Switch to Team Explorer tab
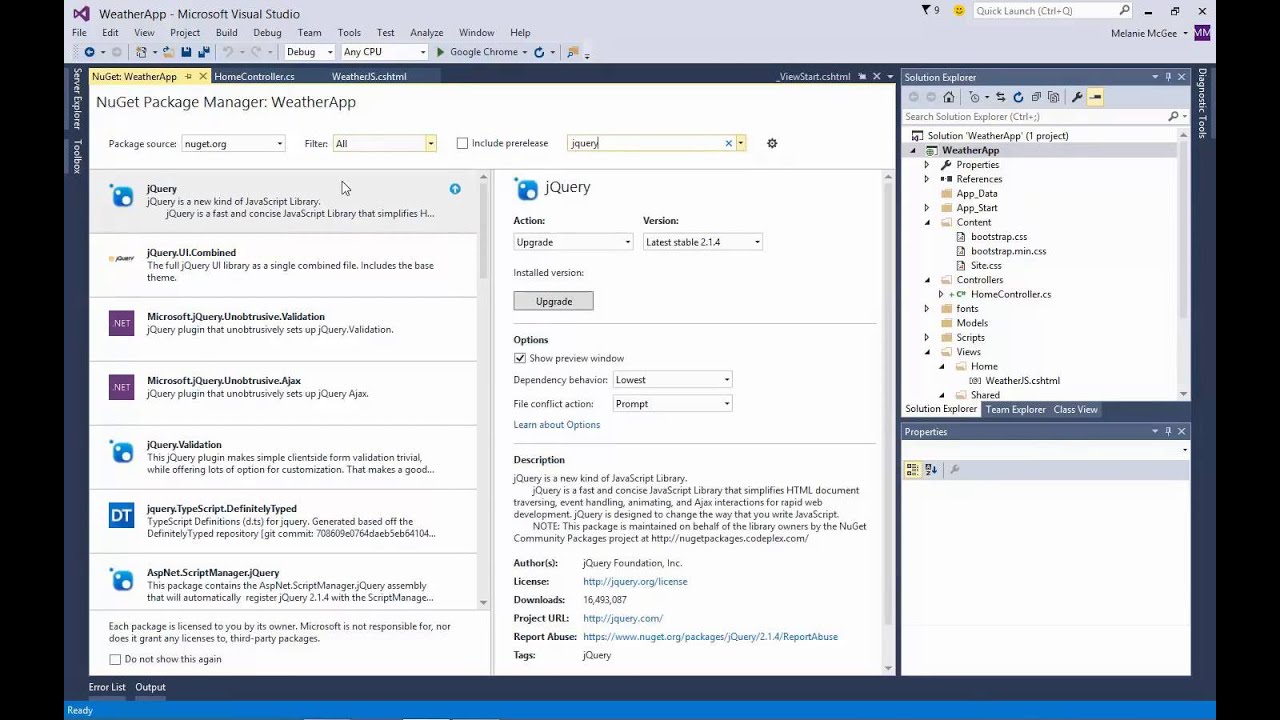Viewport: 1280px width, 720px height. click(1015, 409)
